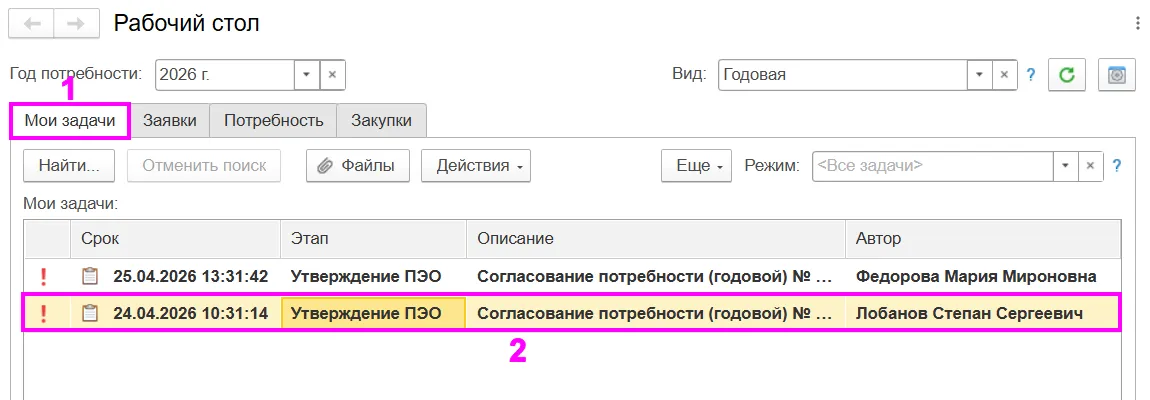Switch to the Закупки tab
The image size is (1150, 400).
click(x=381, y=120)
